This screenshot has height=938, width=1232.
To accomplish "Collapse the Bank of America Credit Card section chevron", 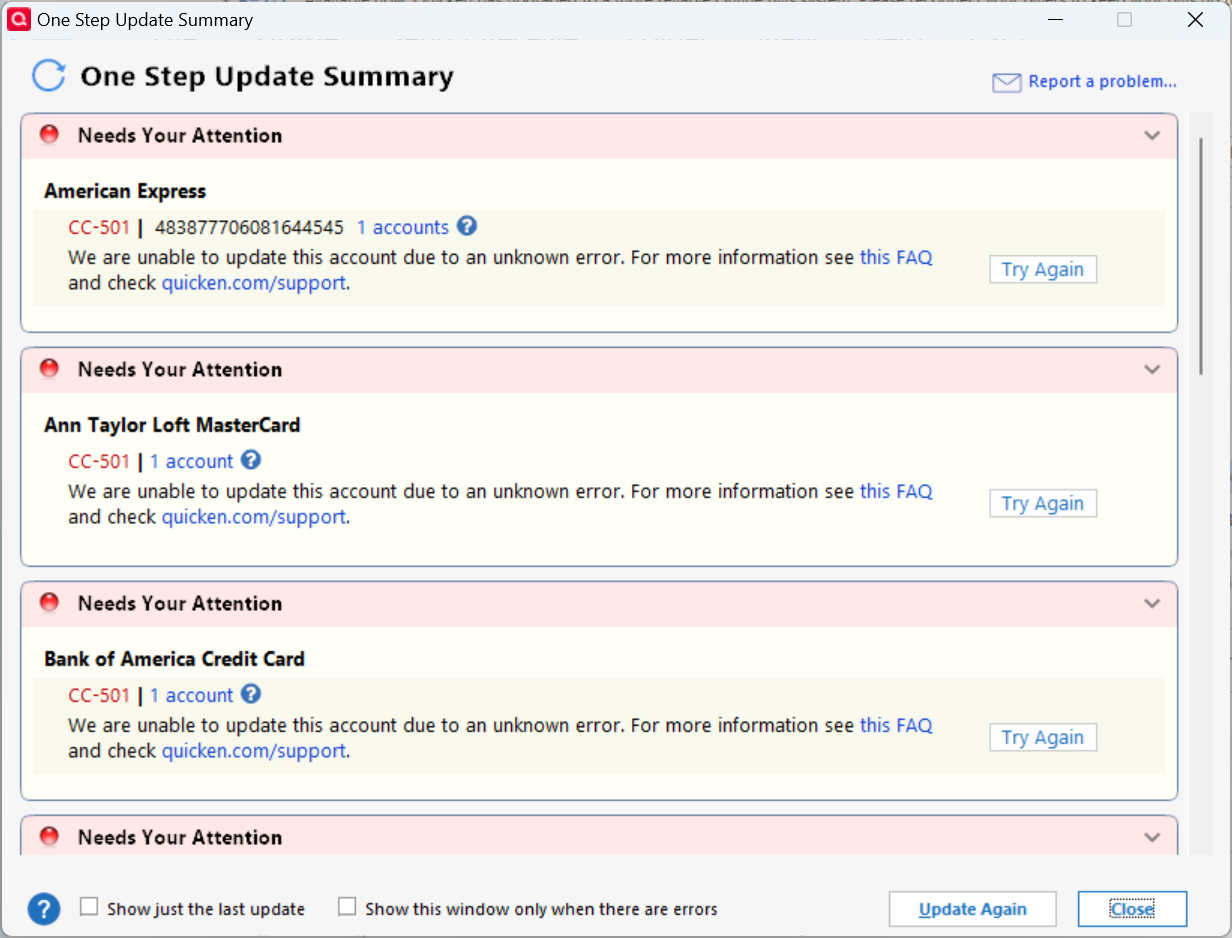I will tap(1152, 604).
